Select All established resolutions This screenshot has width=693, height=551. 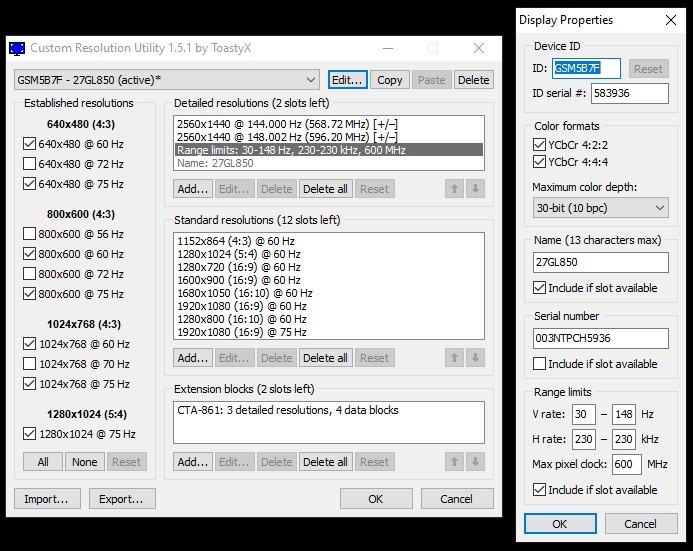43,462
